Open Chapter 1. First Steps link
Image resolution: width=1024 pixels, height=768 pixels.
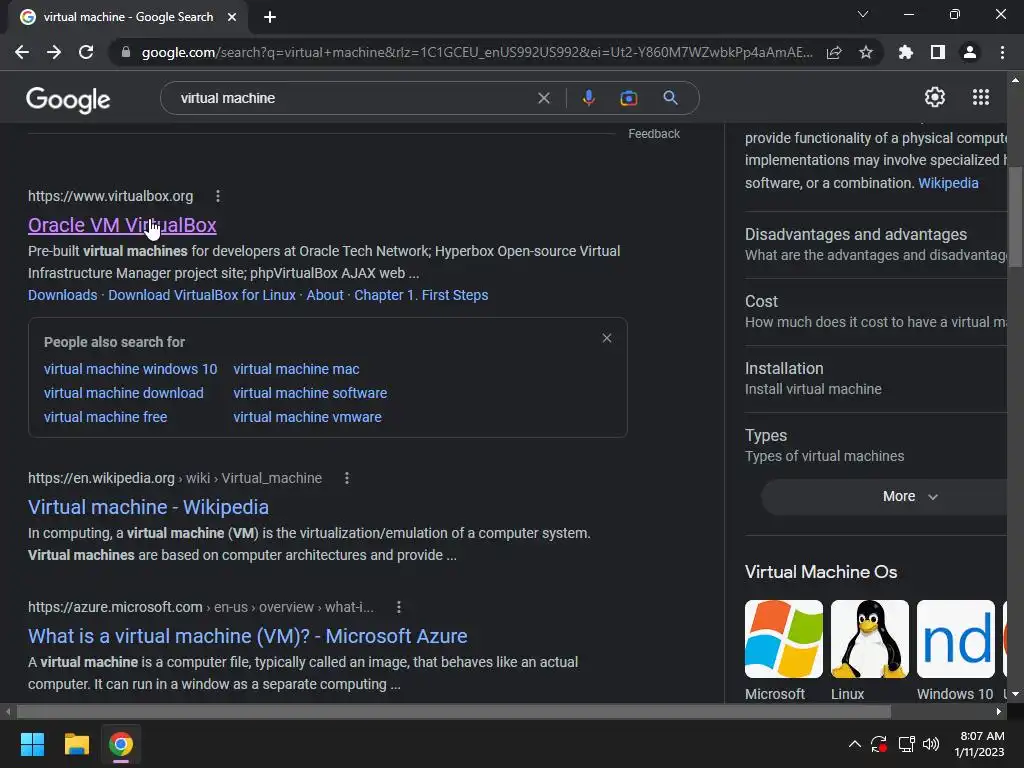(x=421, y=295)
